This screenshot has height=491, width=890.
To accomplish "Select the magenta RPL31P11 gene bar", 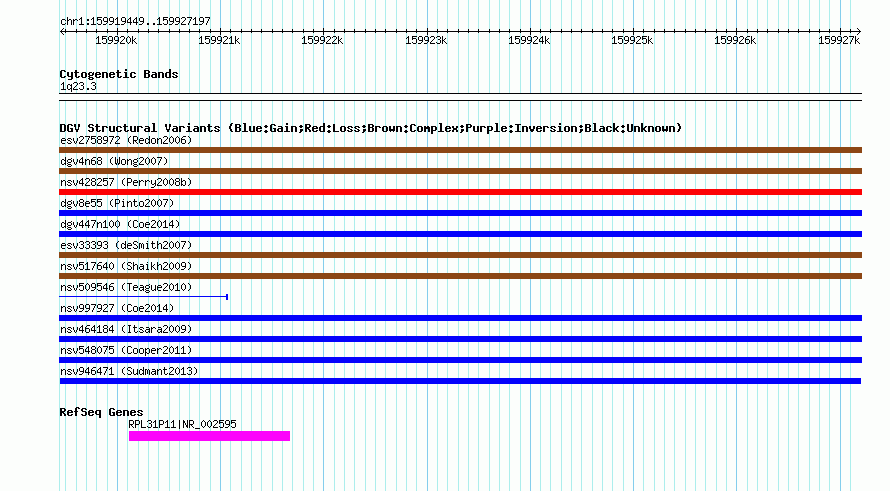I will click(209, 436).
